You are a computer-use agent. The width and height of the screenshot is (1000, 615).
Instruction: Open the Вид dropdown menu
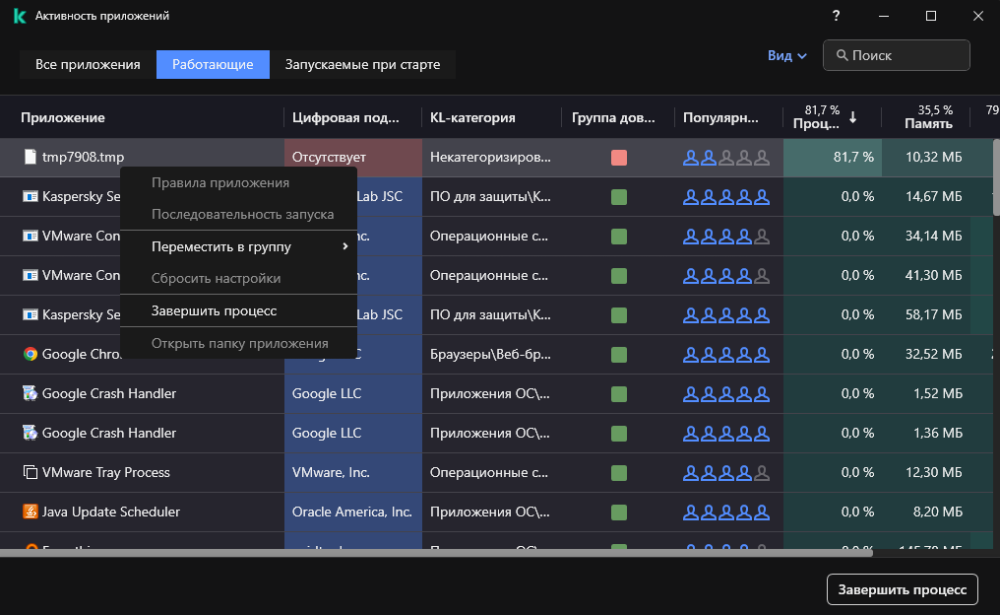pos(787,56)
